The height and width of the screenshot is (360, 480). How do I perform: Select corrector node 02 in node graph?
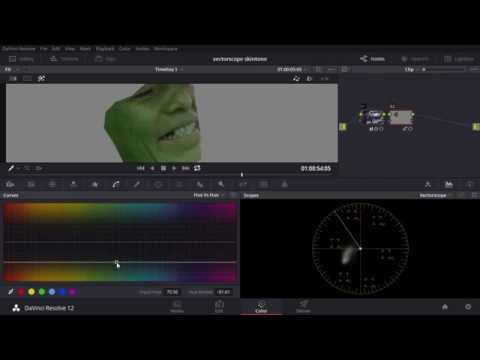(x=402, y=117)
